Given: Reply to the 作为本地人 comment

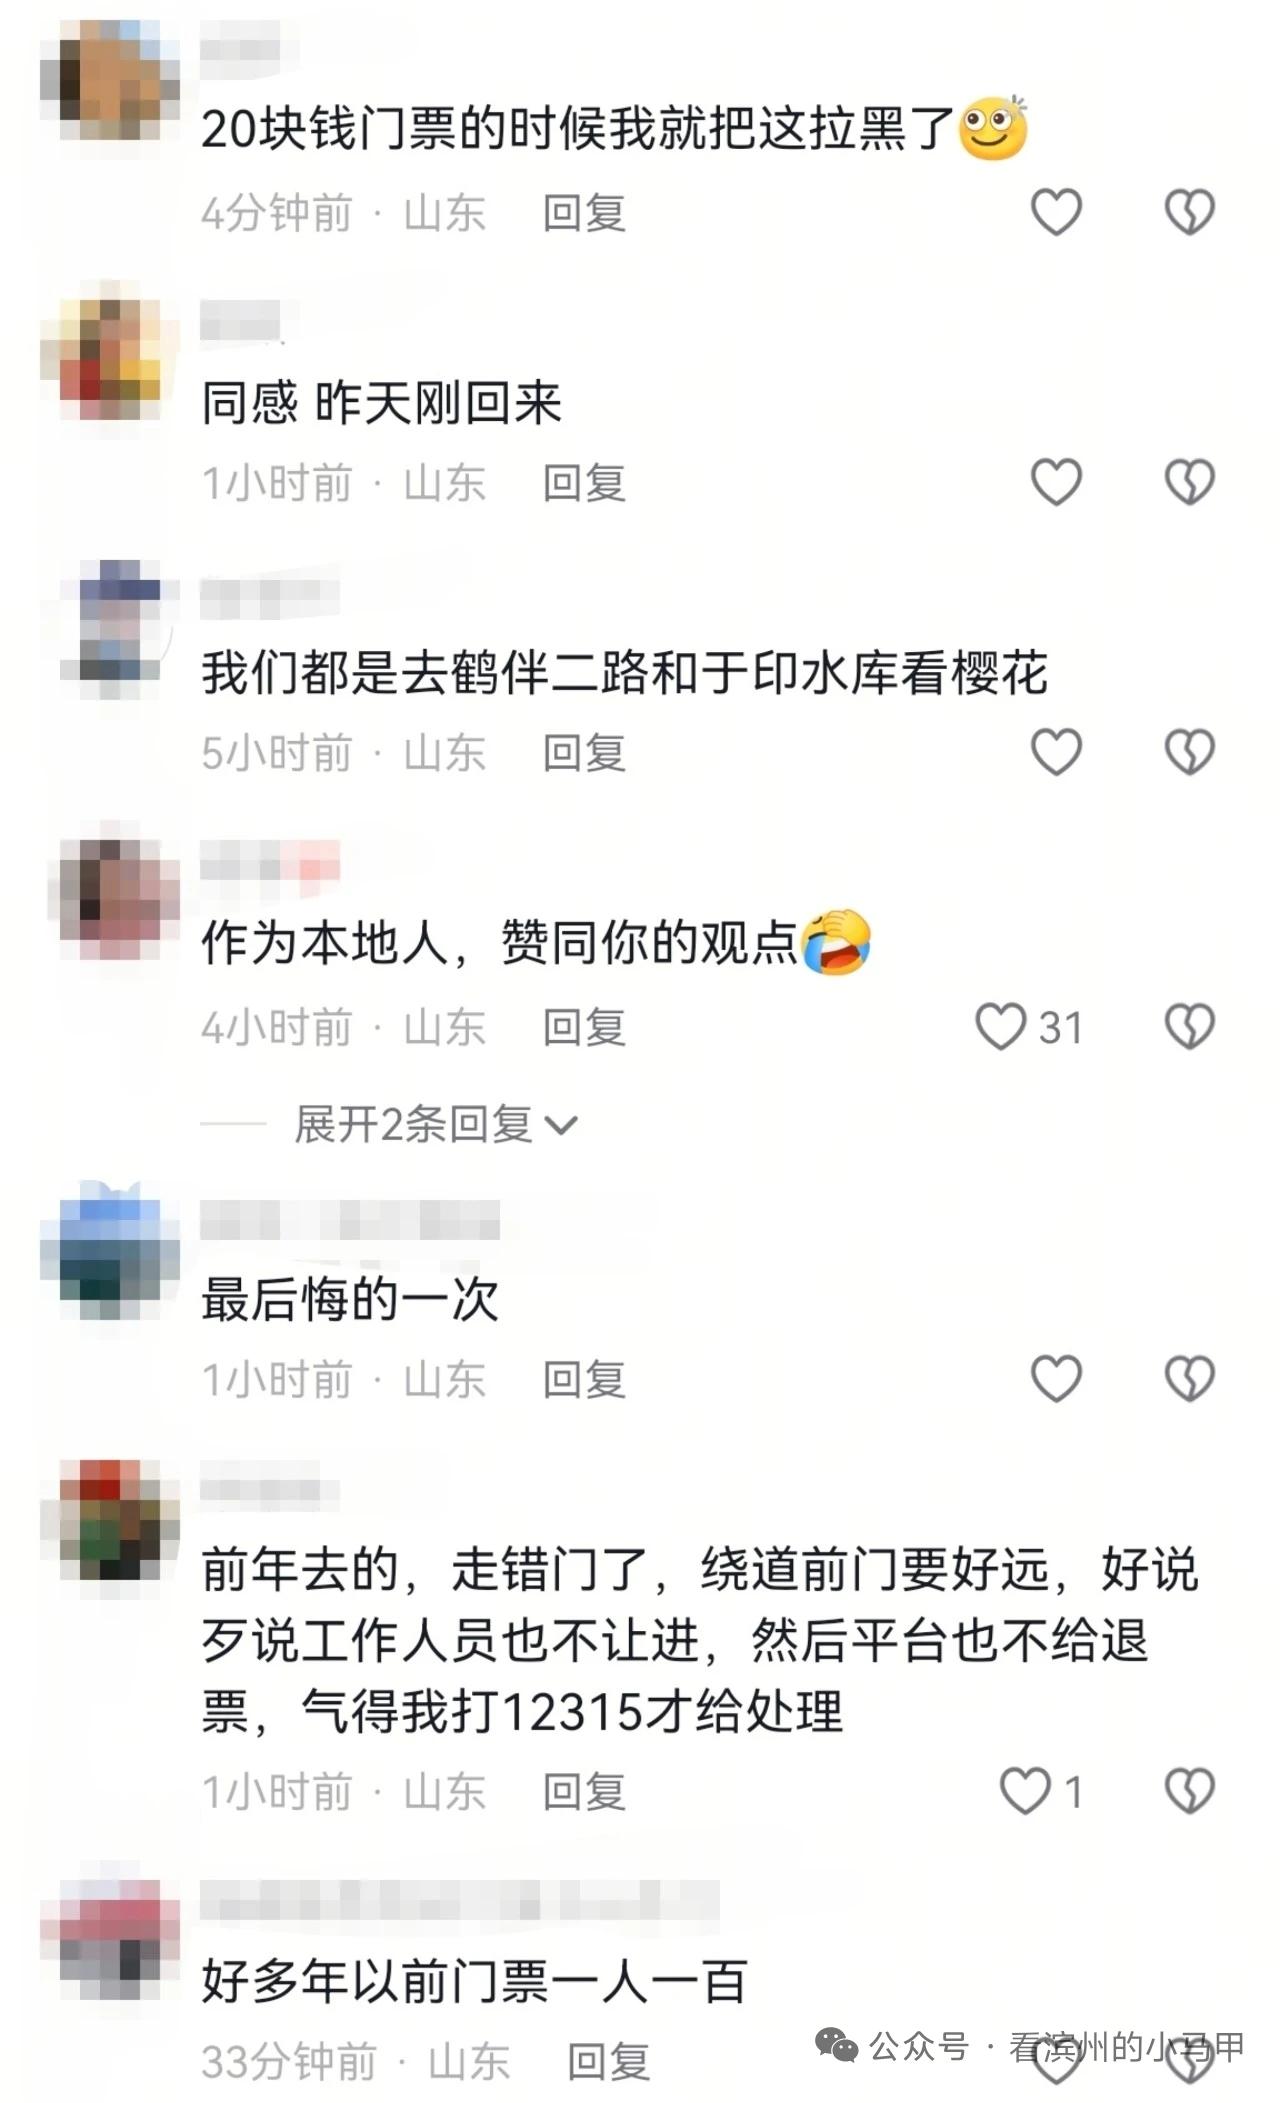Looking at the screenshot, I should 584,1027.
